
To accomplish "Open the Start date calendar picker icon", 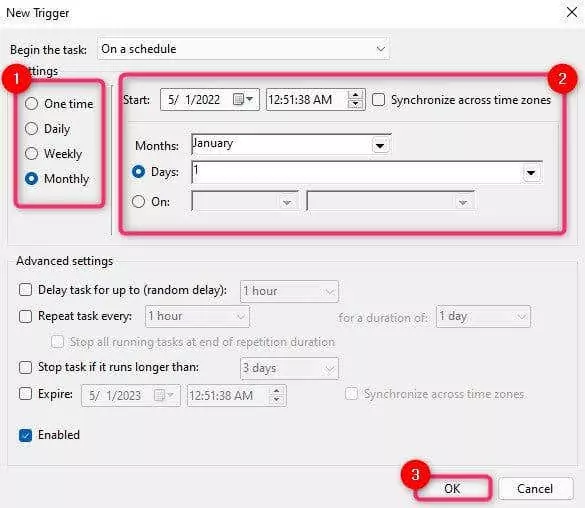I will click(x=243, y=100).
